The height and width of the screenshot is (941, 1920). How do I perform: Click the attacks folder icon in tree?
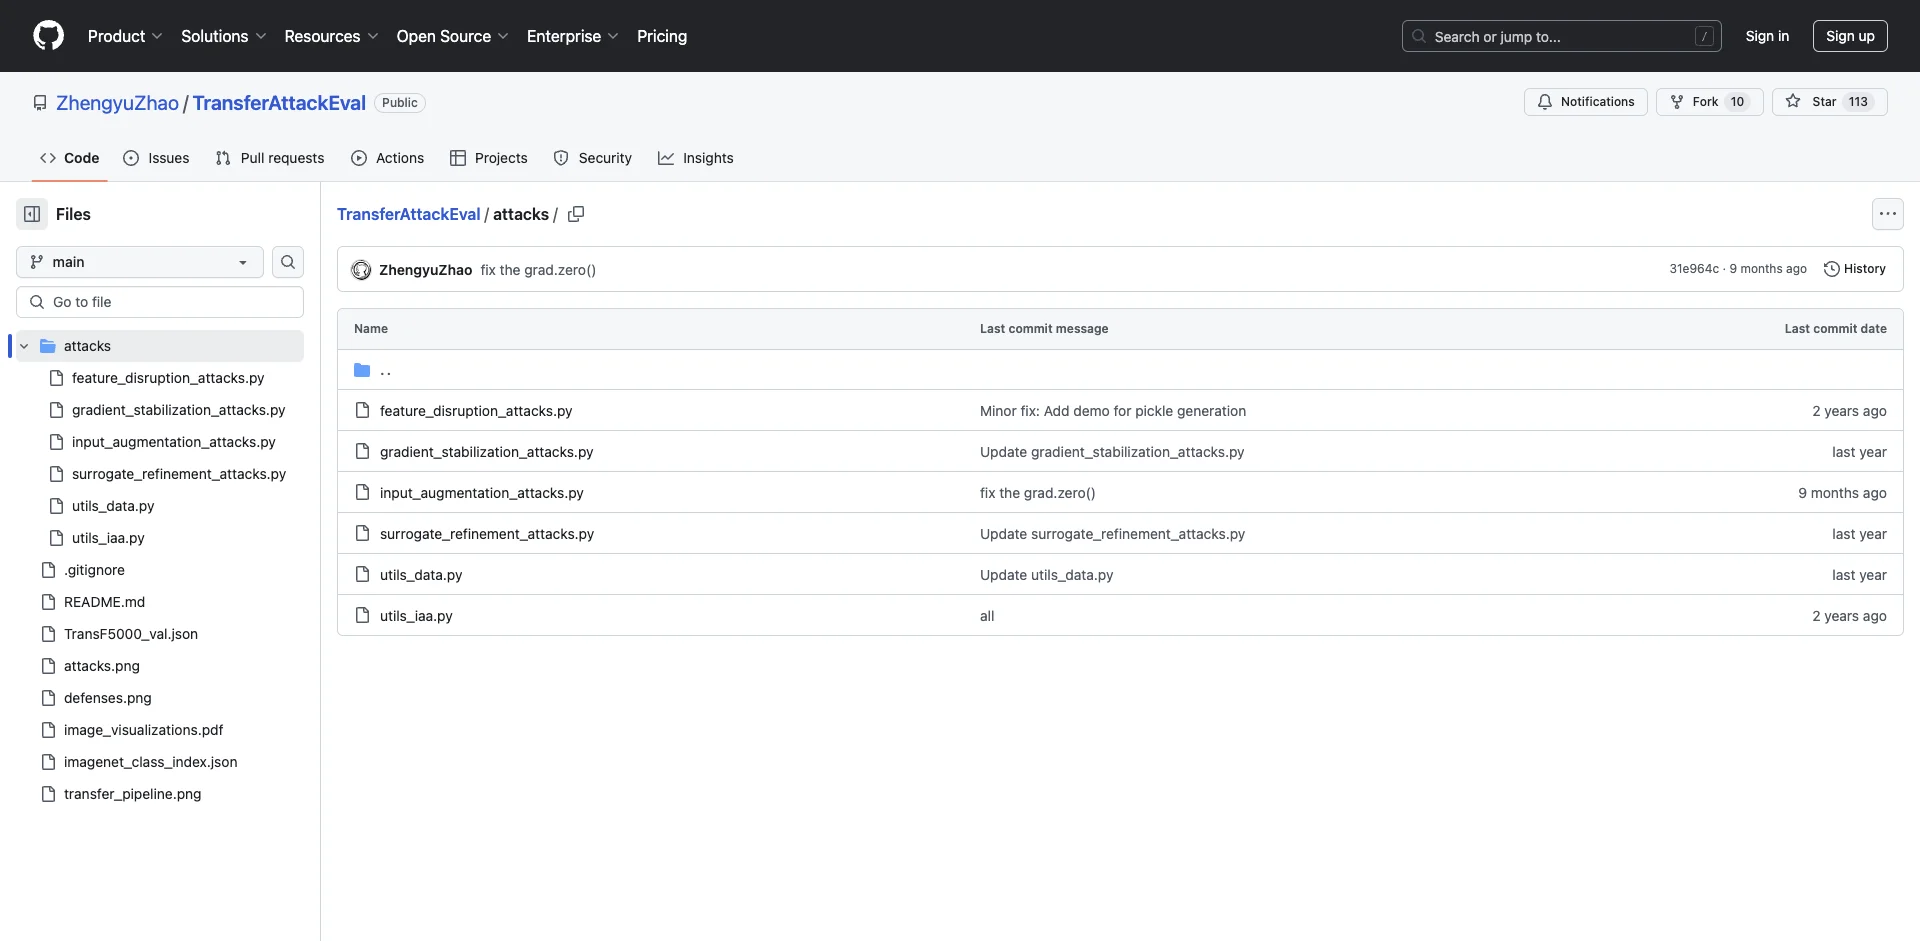click(x=47, y=346)
